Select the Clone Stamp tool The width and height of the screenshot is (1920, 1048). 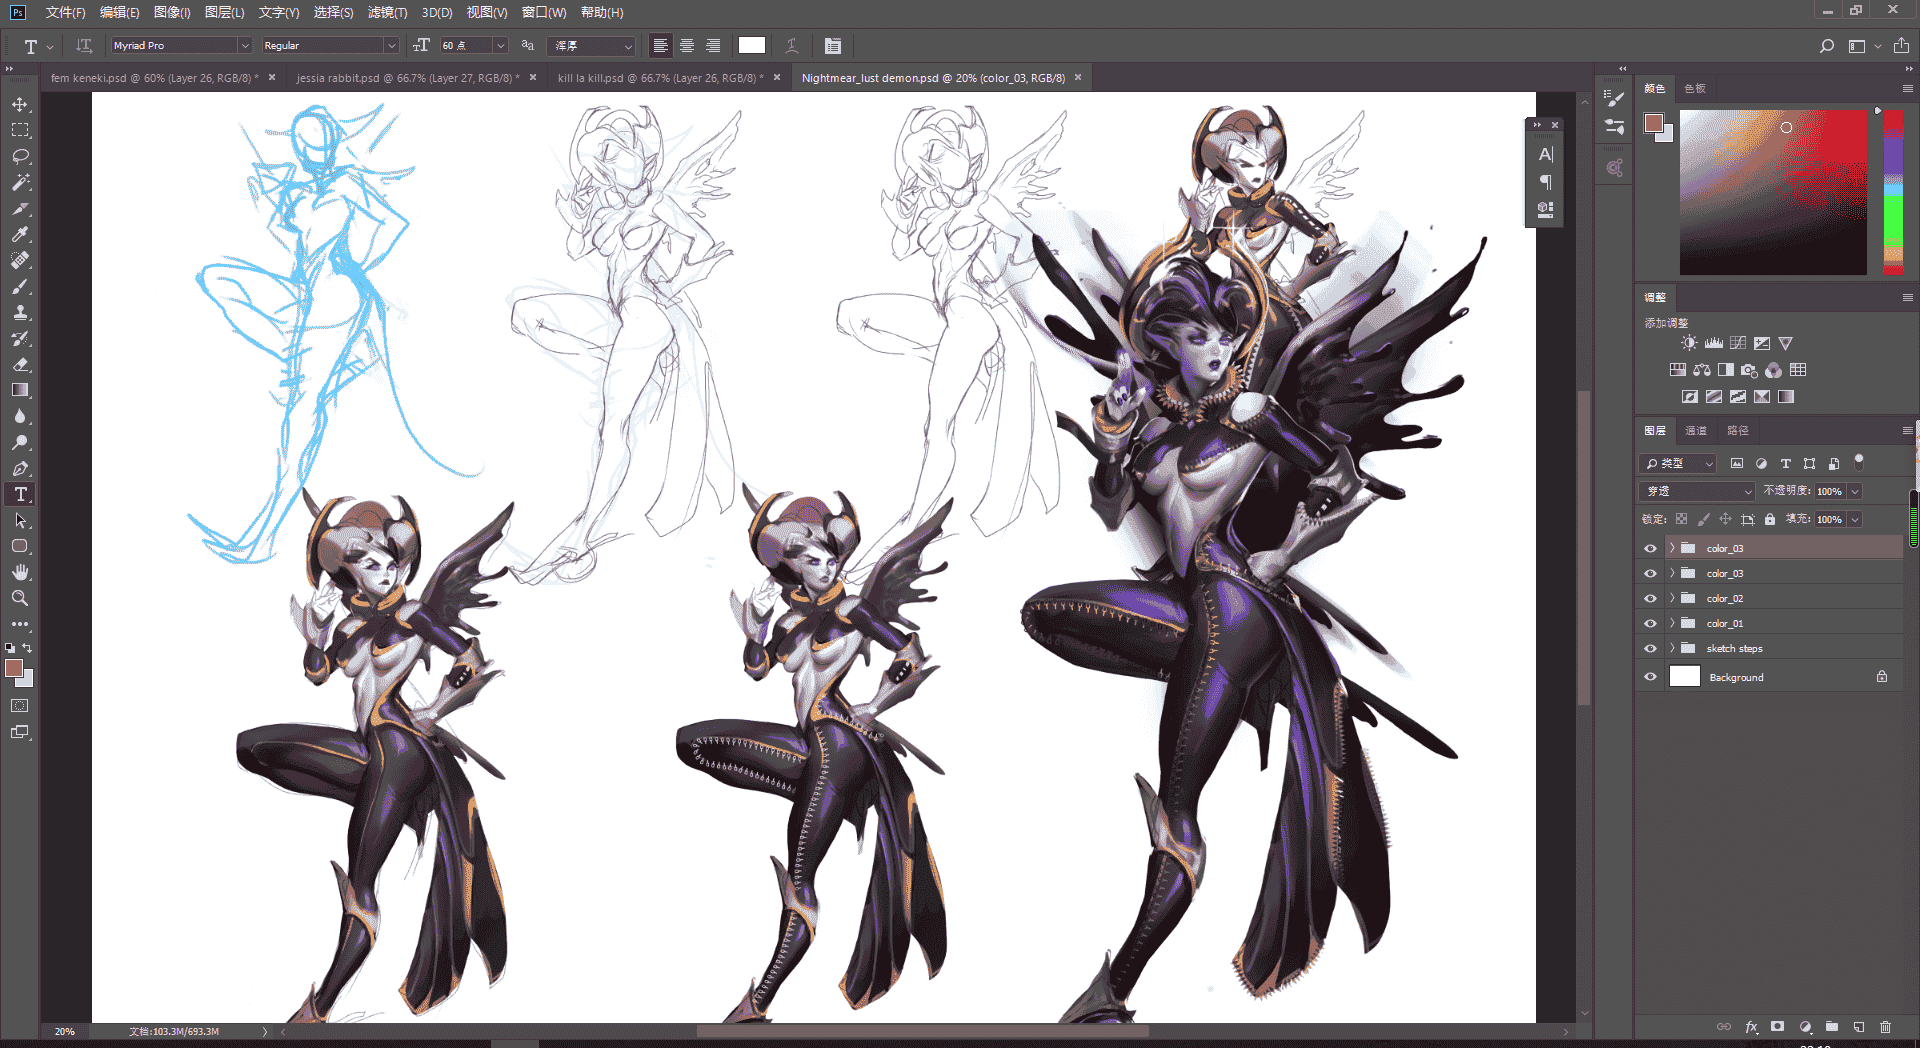(x=20, y=313)
